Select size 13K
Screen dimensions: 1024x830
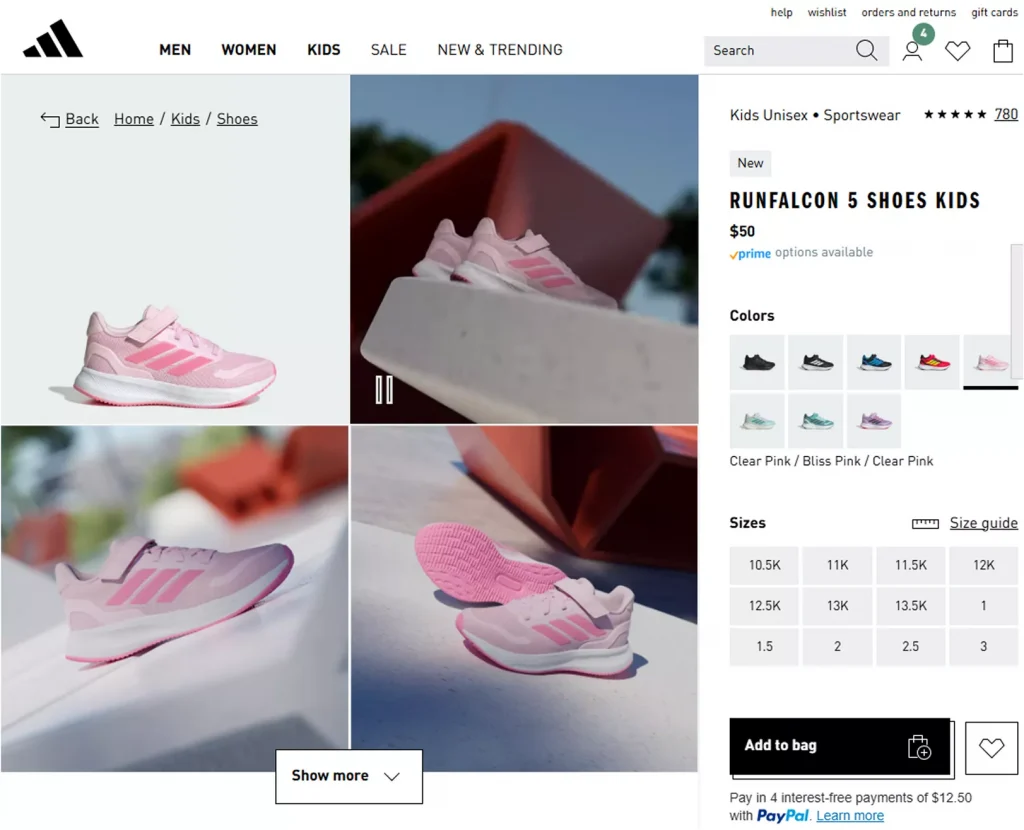[837, 605]
